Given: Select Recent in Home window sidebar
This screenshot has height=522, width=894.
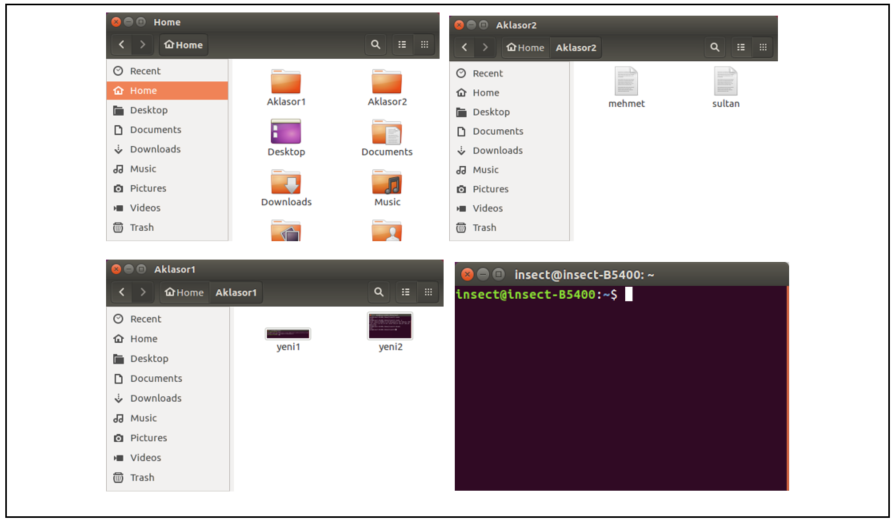Looking at the screenshot, I should [167, 71].
